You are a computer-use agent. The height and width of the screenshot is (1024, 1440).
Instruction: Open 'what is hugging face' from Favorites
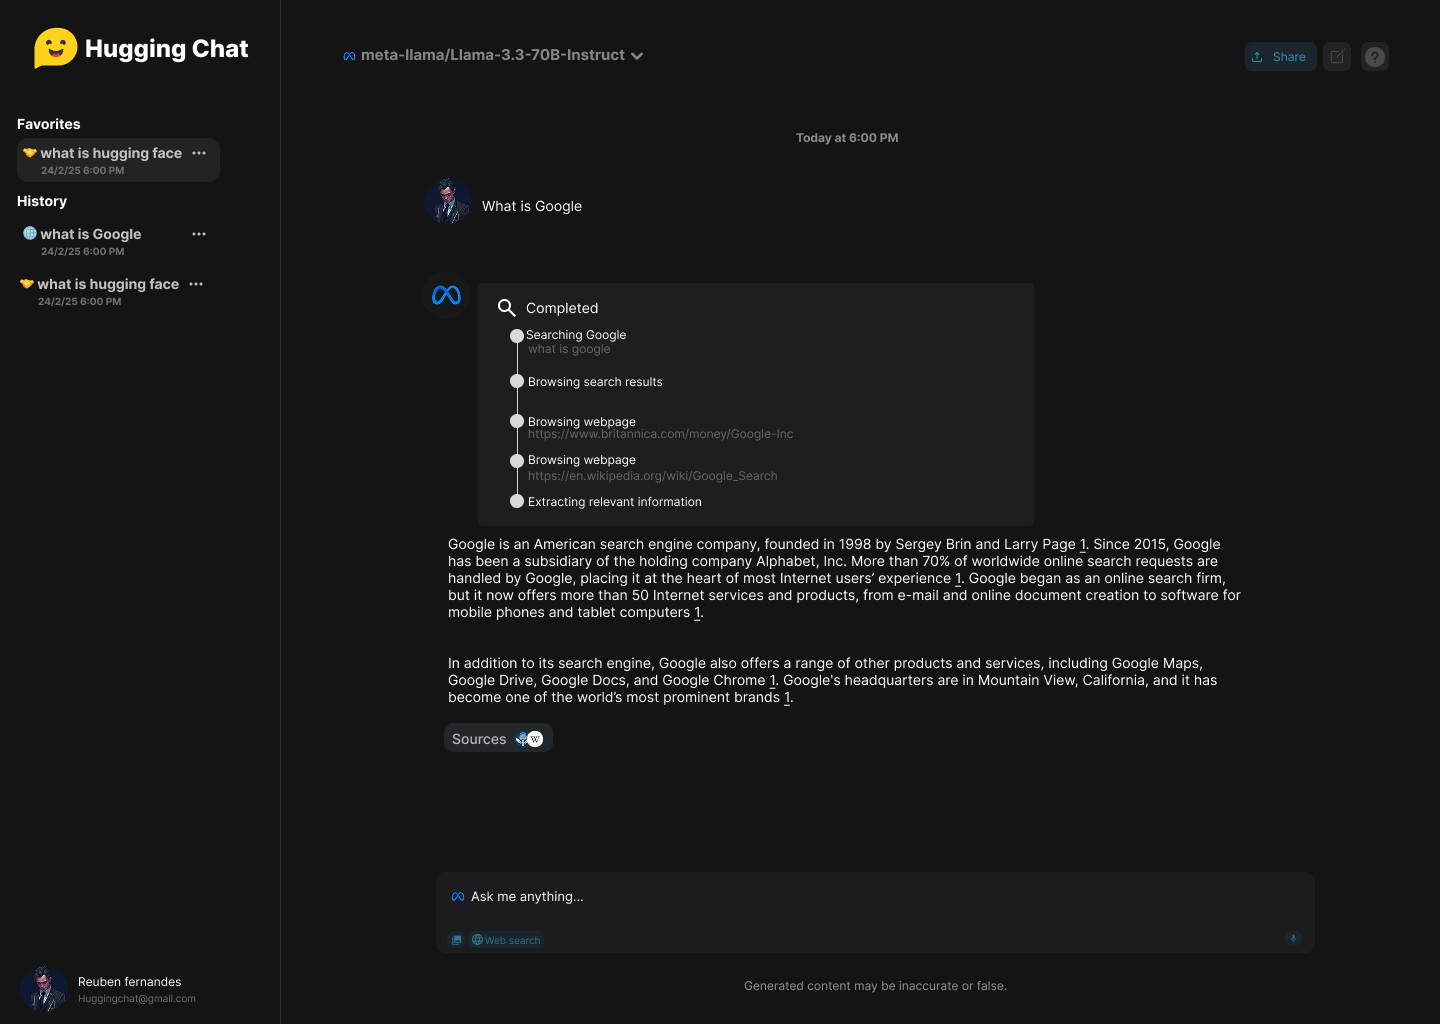(110, 153)
